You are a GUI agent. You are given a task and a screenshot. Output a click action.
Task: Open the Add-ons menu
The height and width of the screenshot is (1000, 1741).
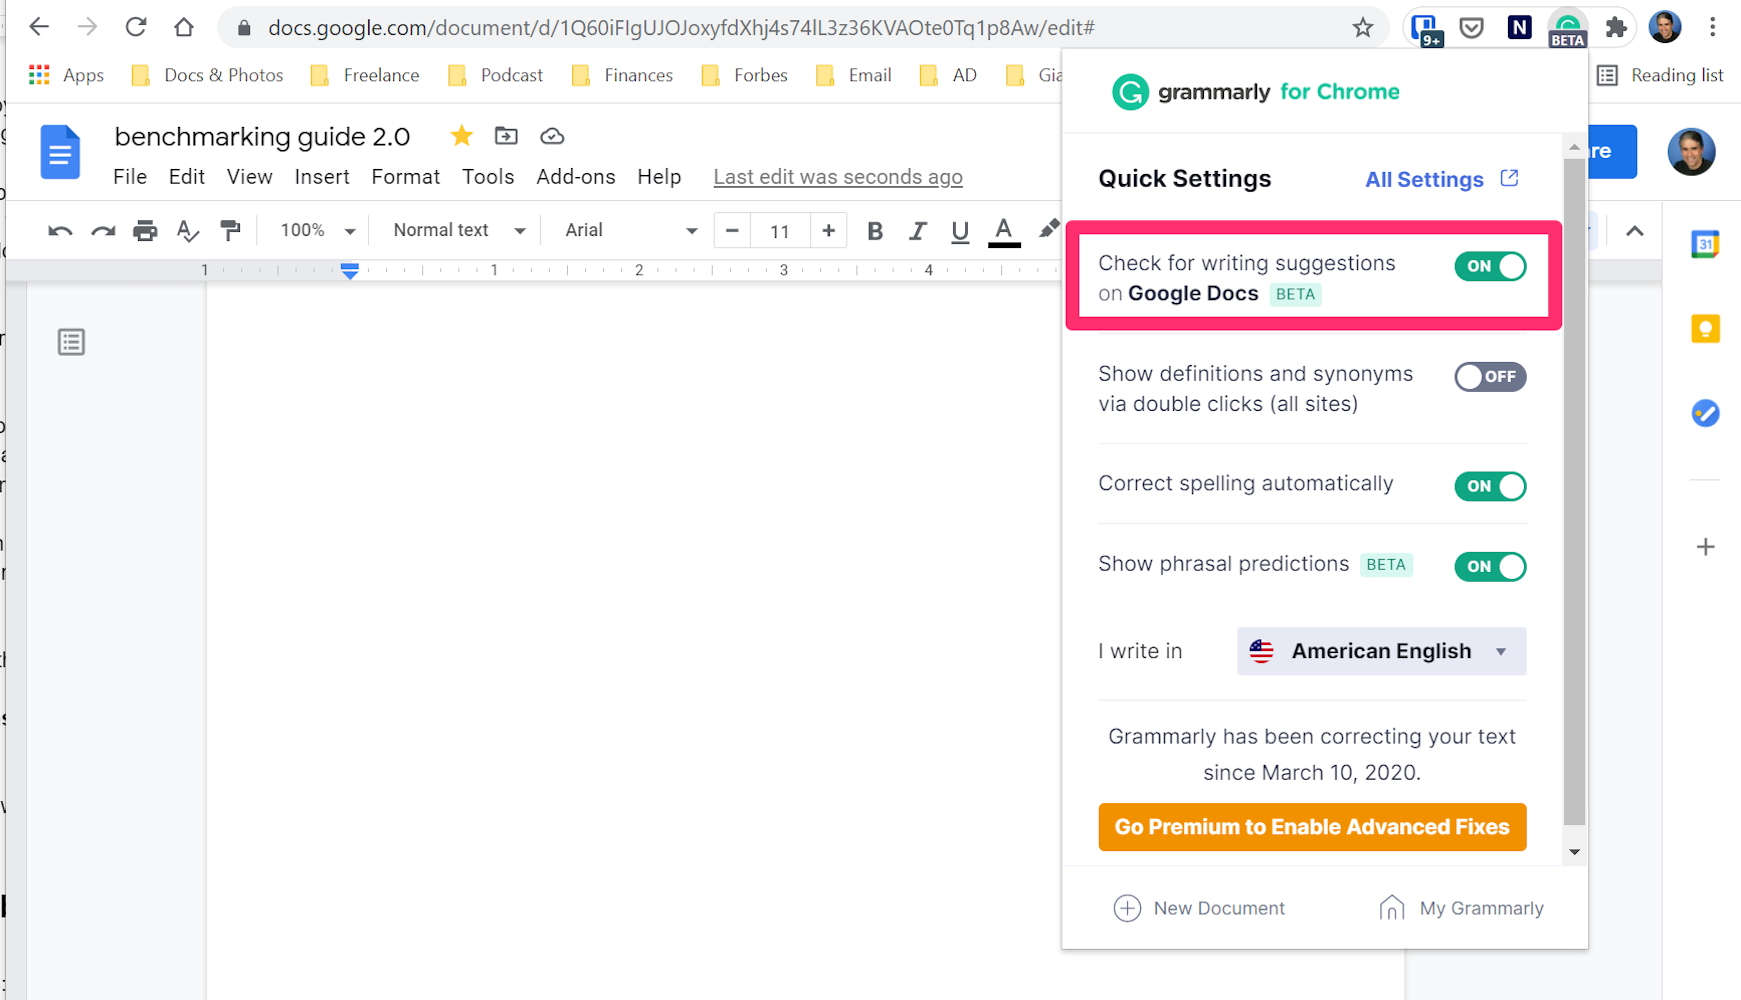pos(576,177)
